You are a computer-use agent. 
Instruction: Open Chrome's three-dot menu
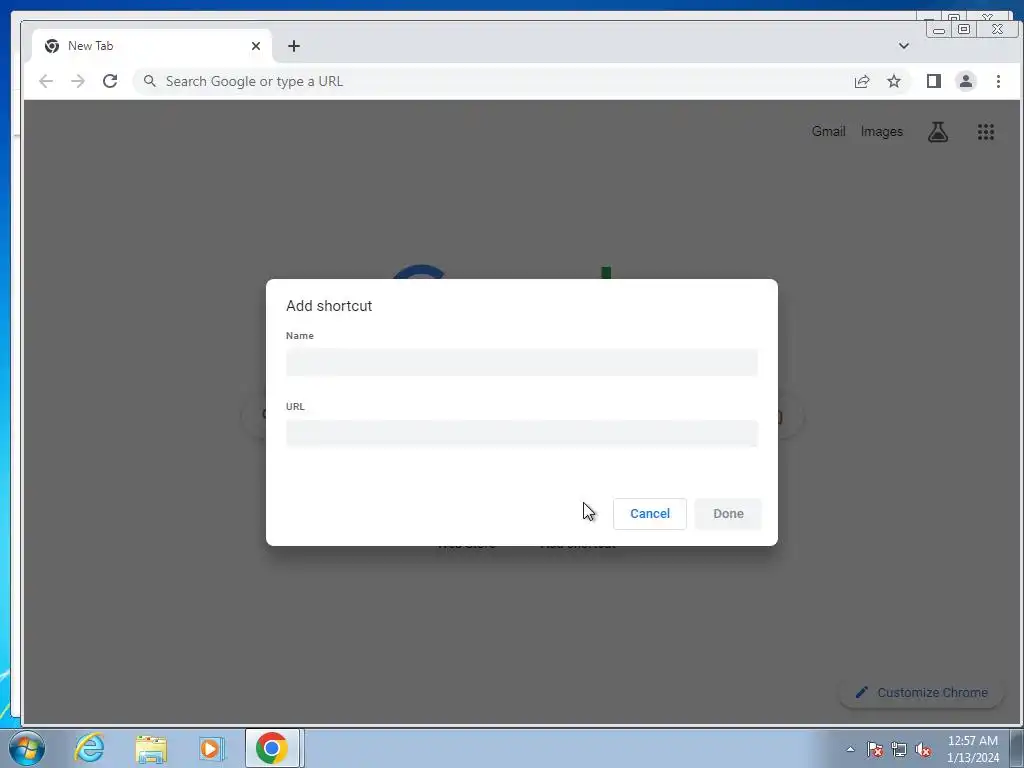(x=998, y=81)
